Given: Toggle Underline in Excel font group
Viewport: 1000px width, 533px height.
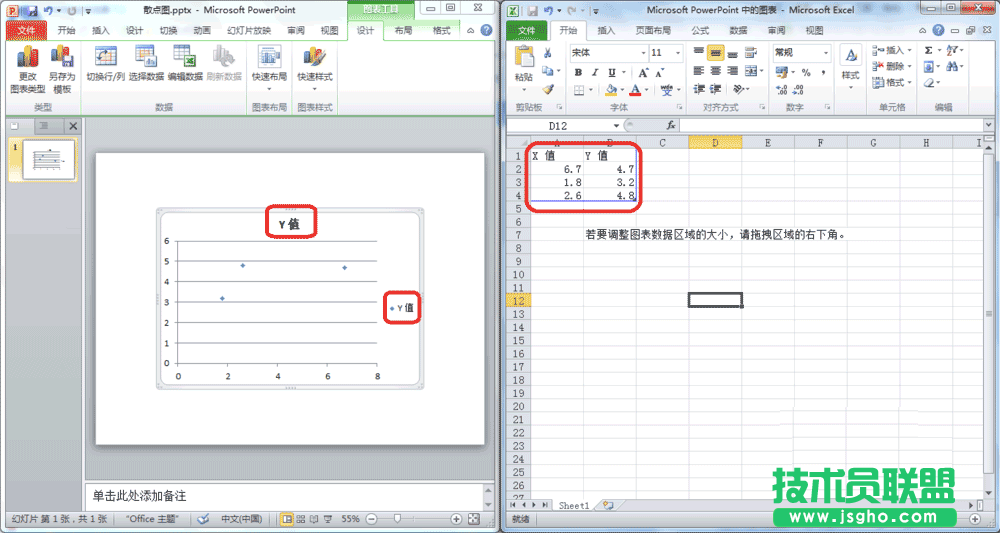Looking at the screenshot, I should point(612,72).
